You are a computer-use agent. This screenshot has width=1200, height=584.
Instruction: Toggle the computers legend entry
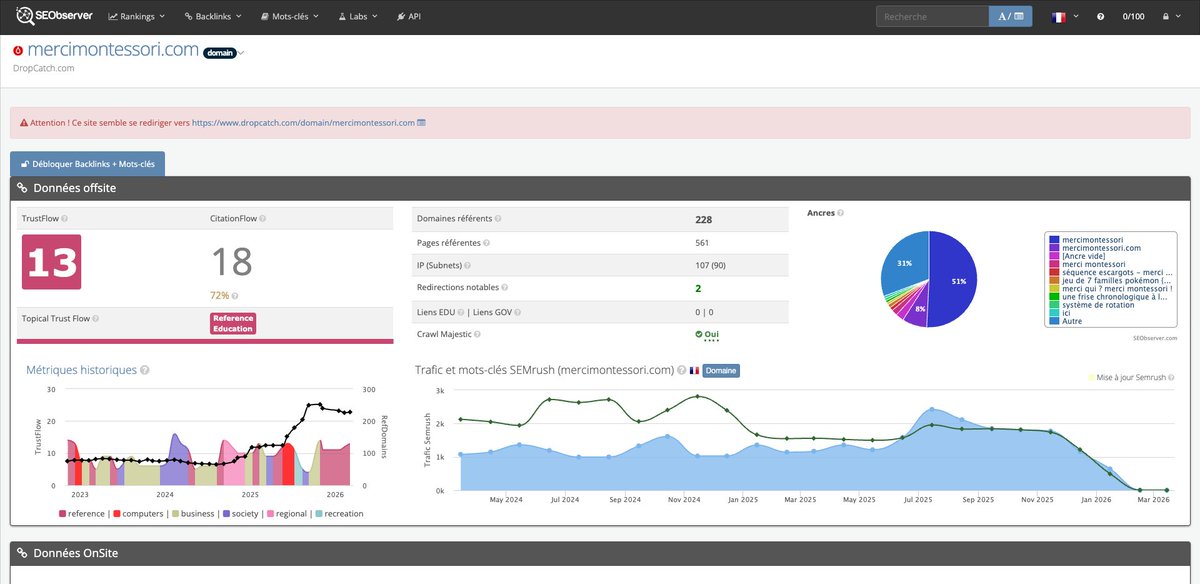point(138,513)
